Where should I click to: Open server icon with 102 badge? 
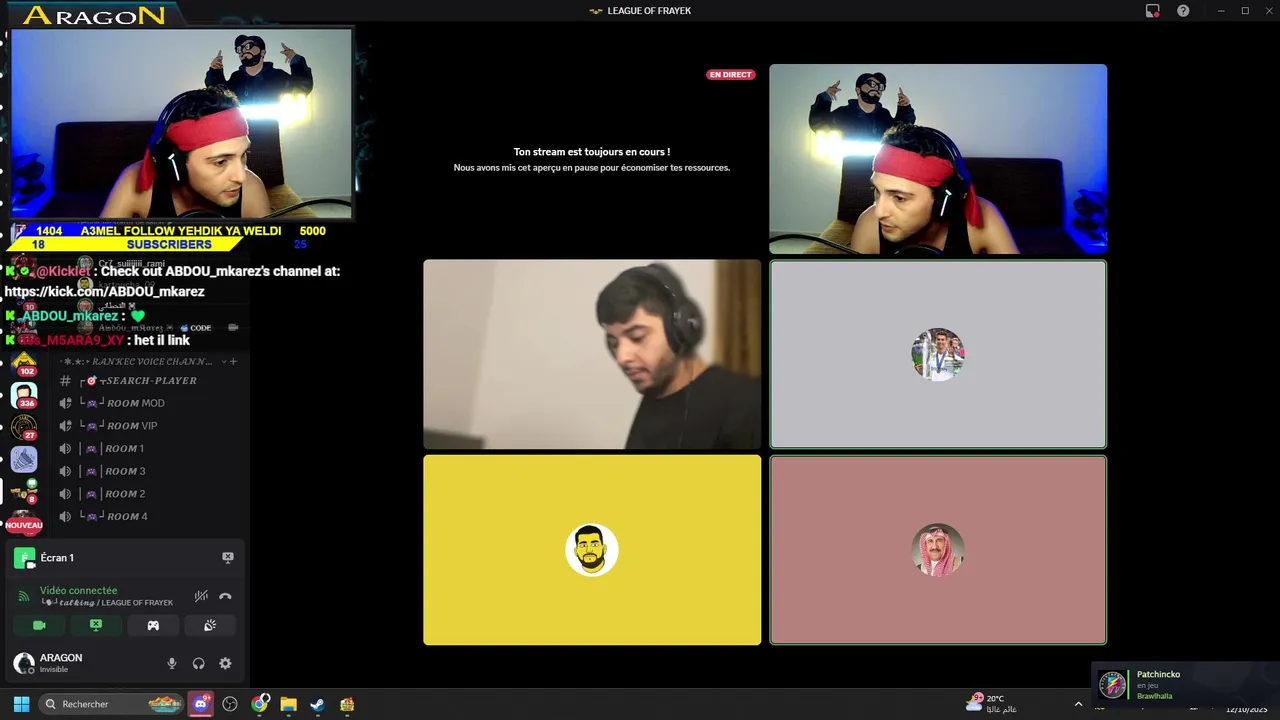[x=24, y=362]
